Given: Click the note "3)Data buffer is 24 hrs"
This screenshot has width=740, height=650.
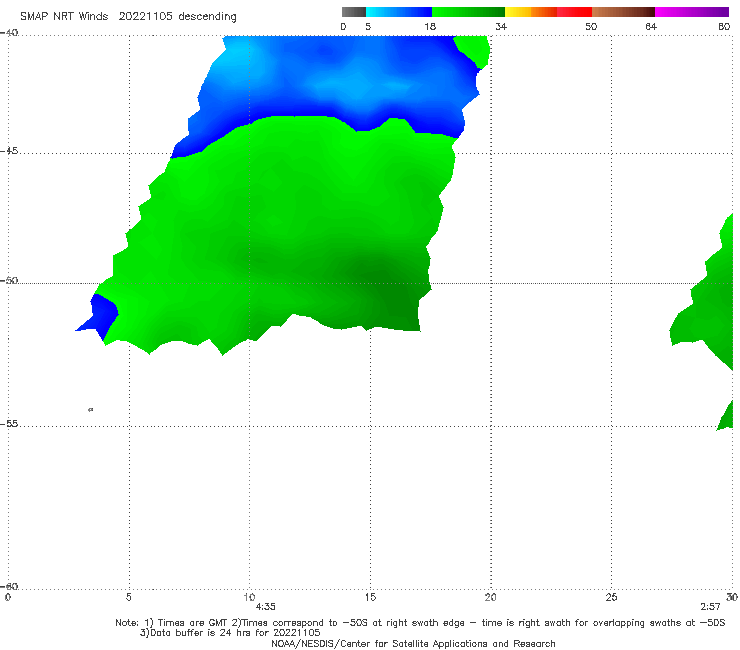Looking at the screenshot, I should pos(230,633).
